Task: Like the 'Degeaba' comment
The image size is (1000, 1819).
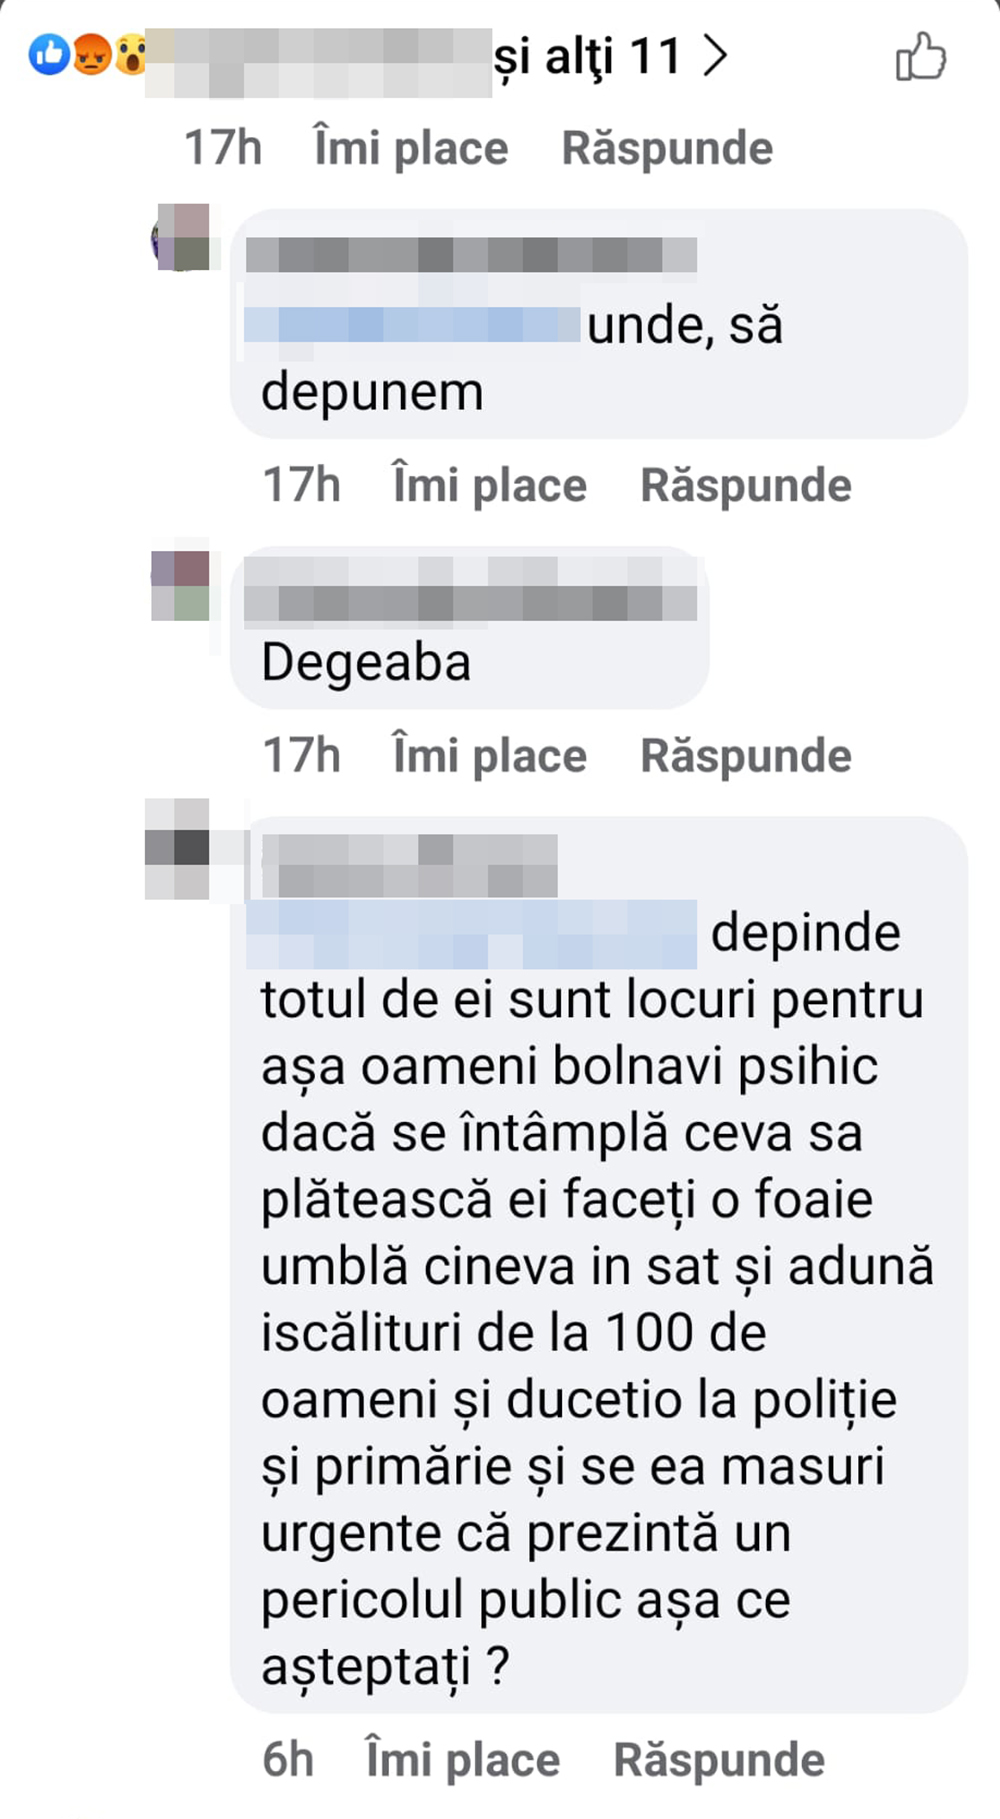Action: point(489,755)
